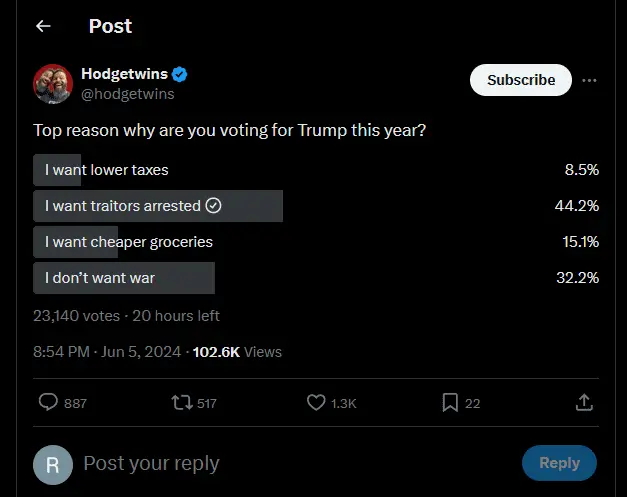627x497 pixels.
Task: Like the post with heart icon
Action: [x=316, y=402]
